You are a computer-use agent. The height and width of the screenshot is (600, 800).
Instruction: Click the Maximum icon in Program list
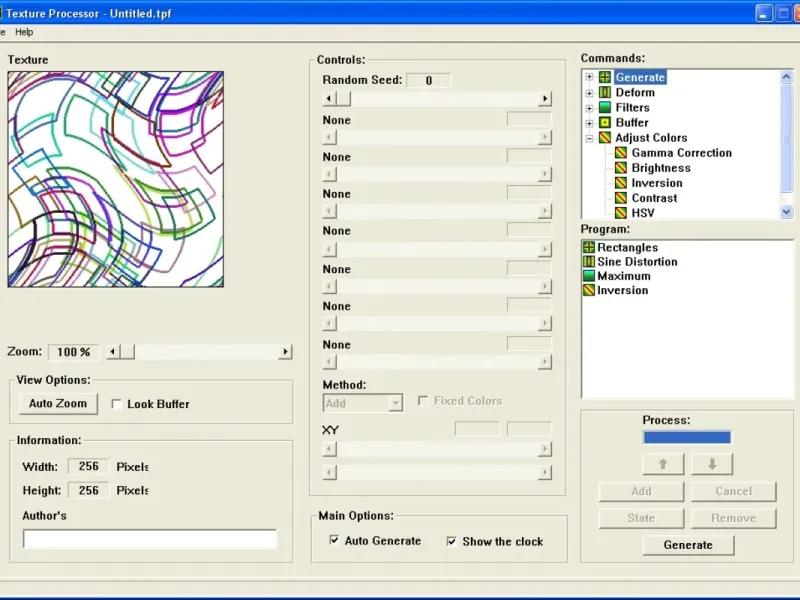589,276
